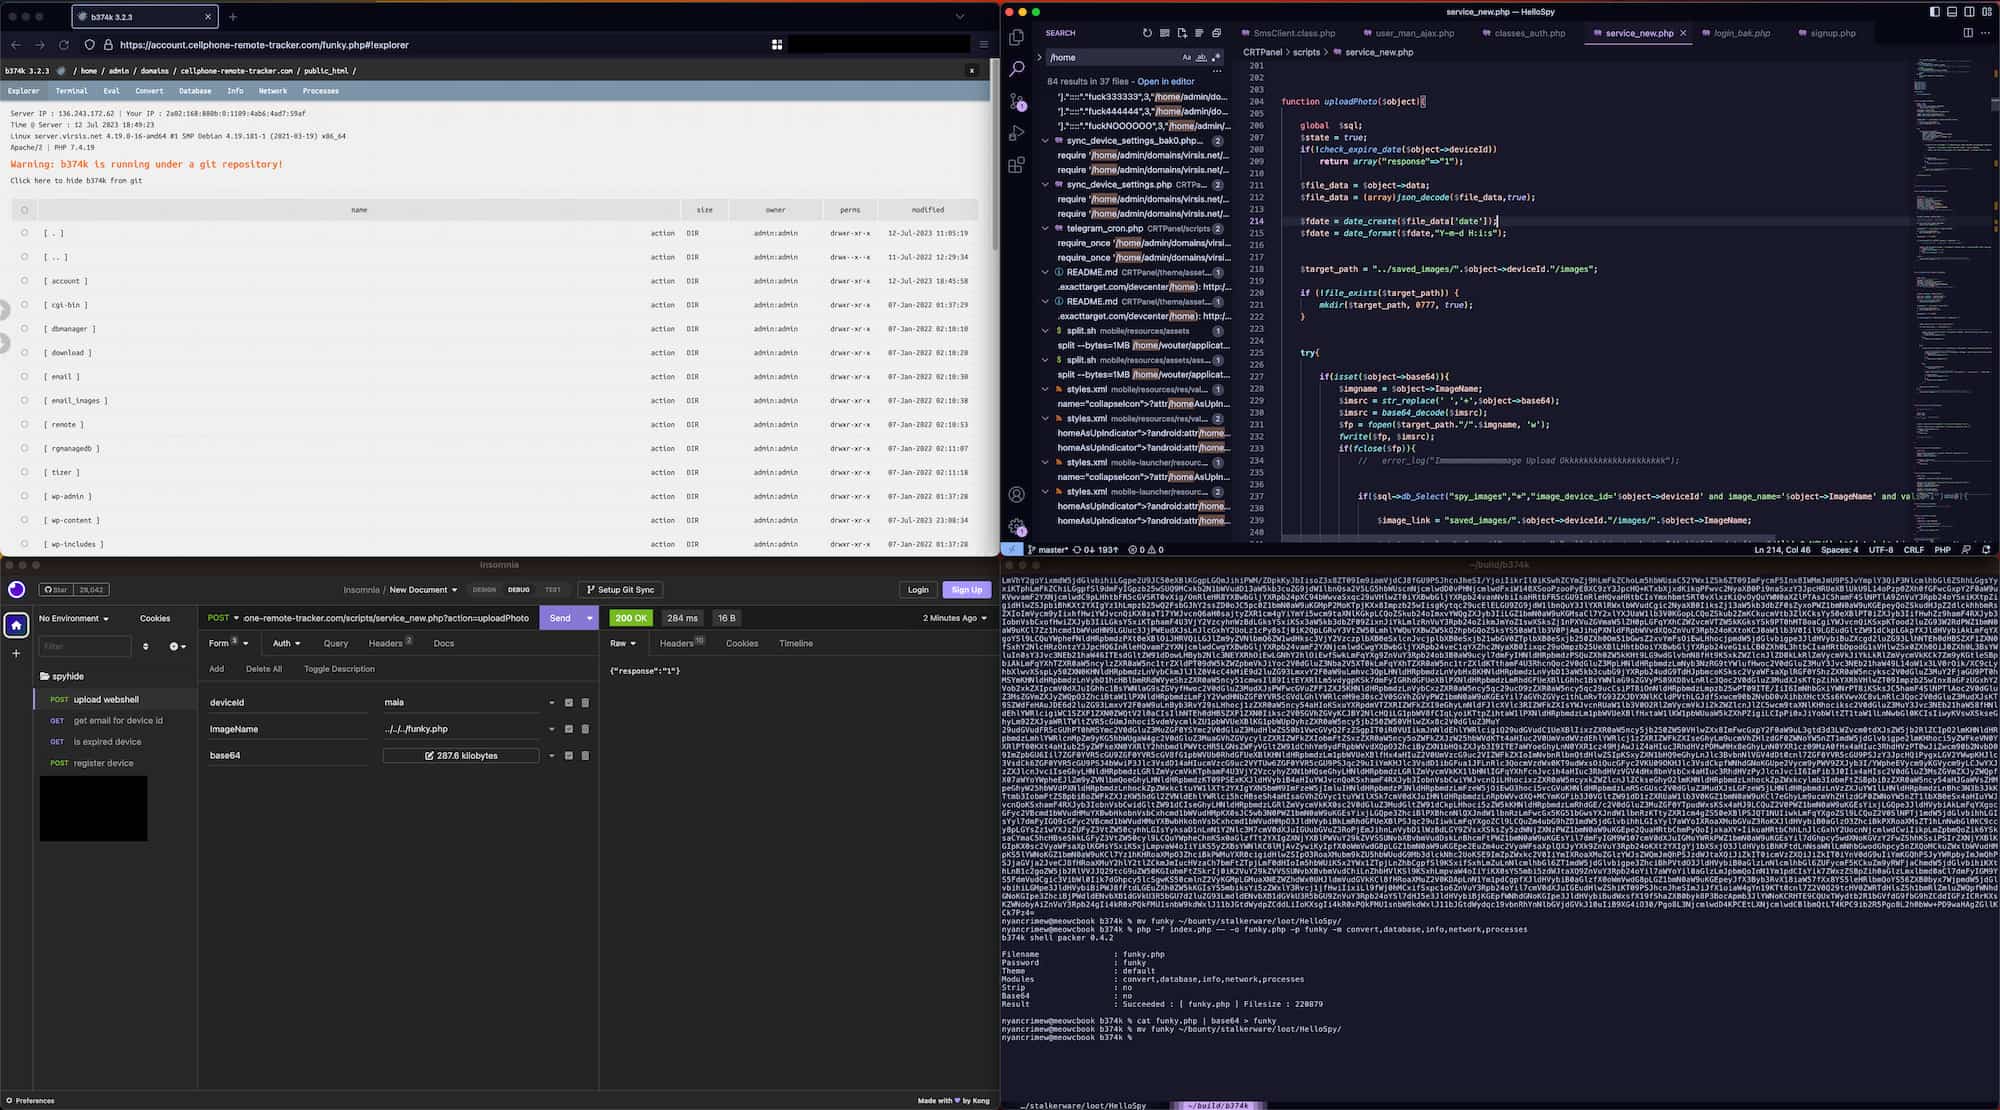Collapse sync_device_settings.php search results
Viewport: 2000px width, 1110px height.
1046,185
